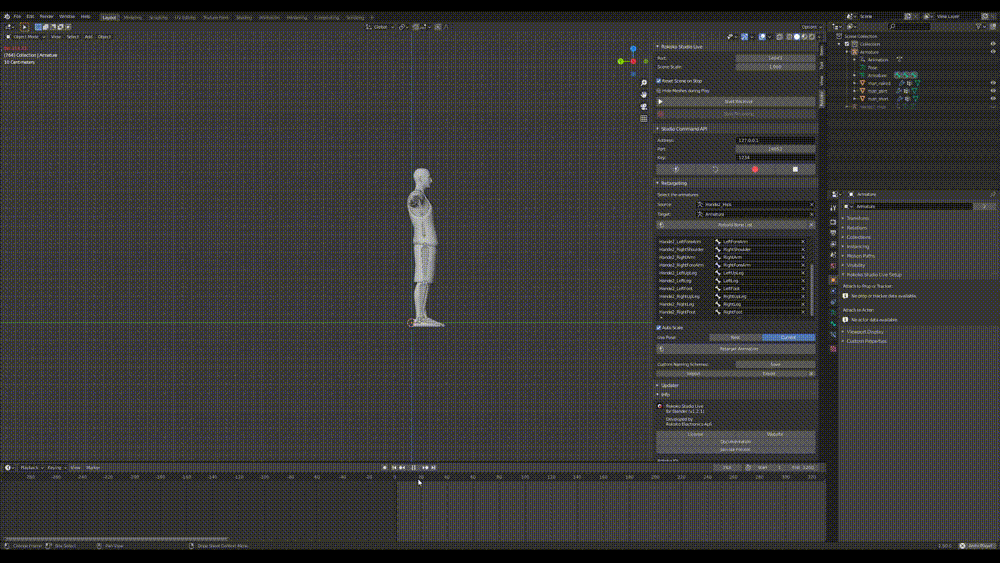Expand the Motion Paths section
Viewport: 1000px width, 563px height.
point(860,256)
